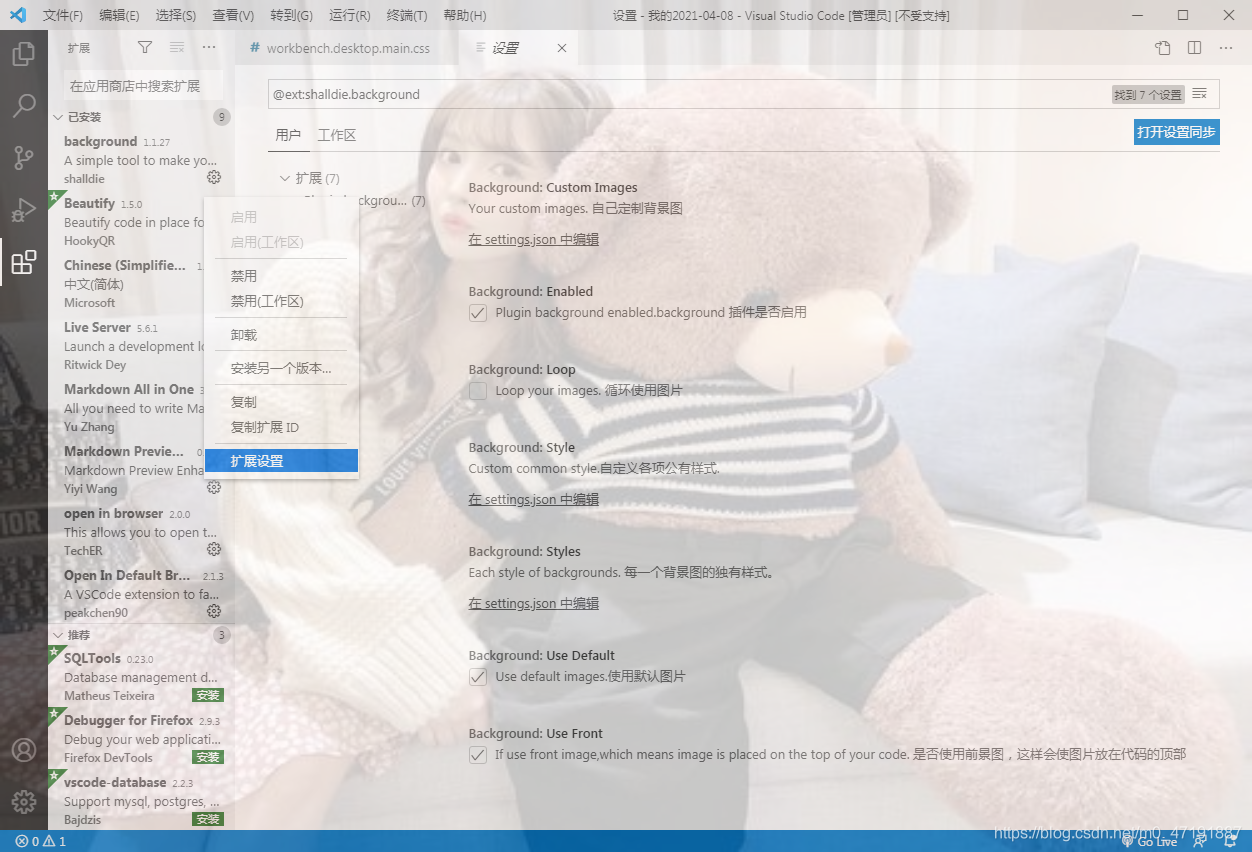Screen dimensions: 1252x852
Task: Open the Explorer view in activity bar
Action: (x=23, y=53)
